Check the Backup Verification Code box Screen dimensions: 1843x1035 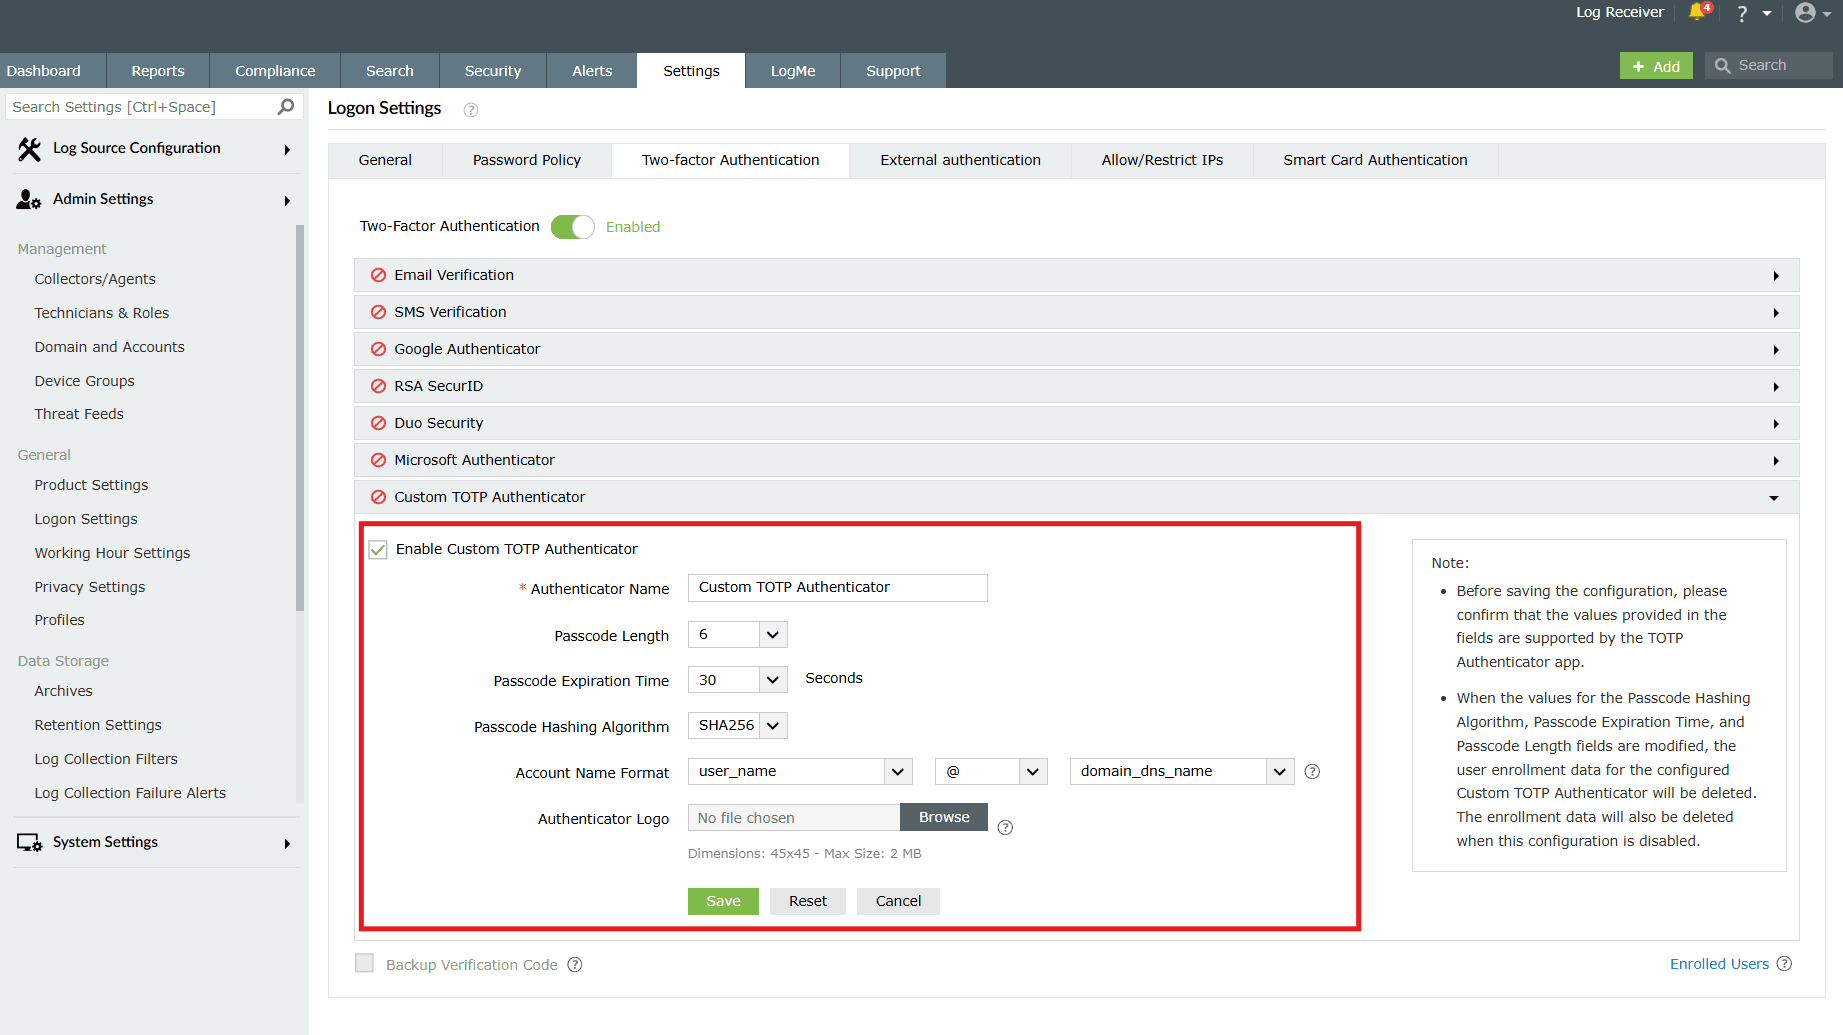(x=365, y=963)
